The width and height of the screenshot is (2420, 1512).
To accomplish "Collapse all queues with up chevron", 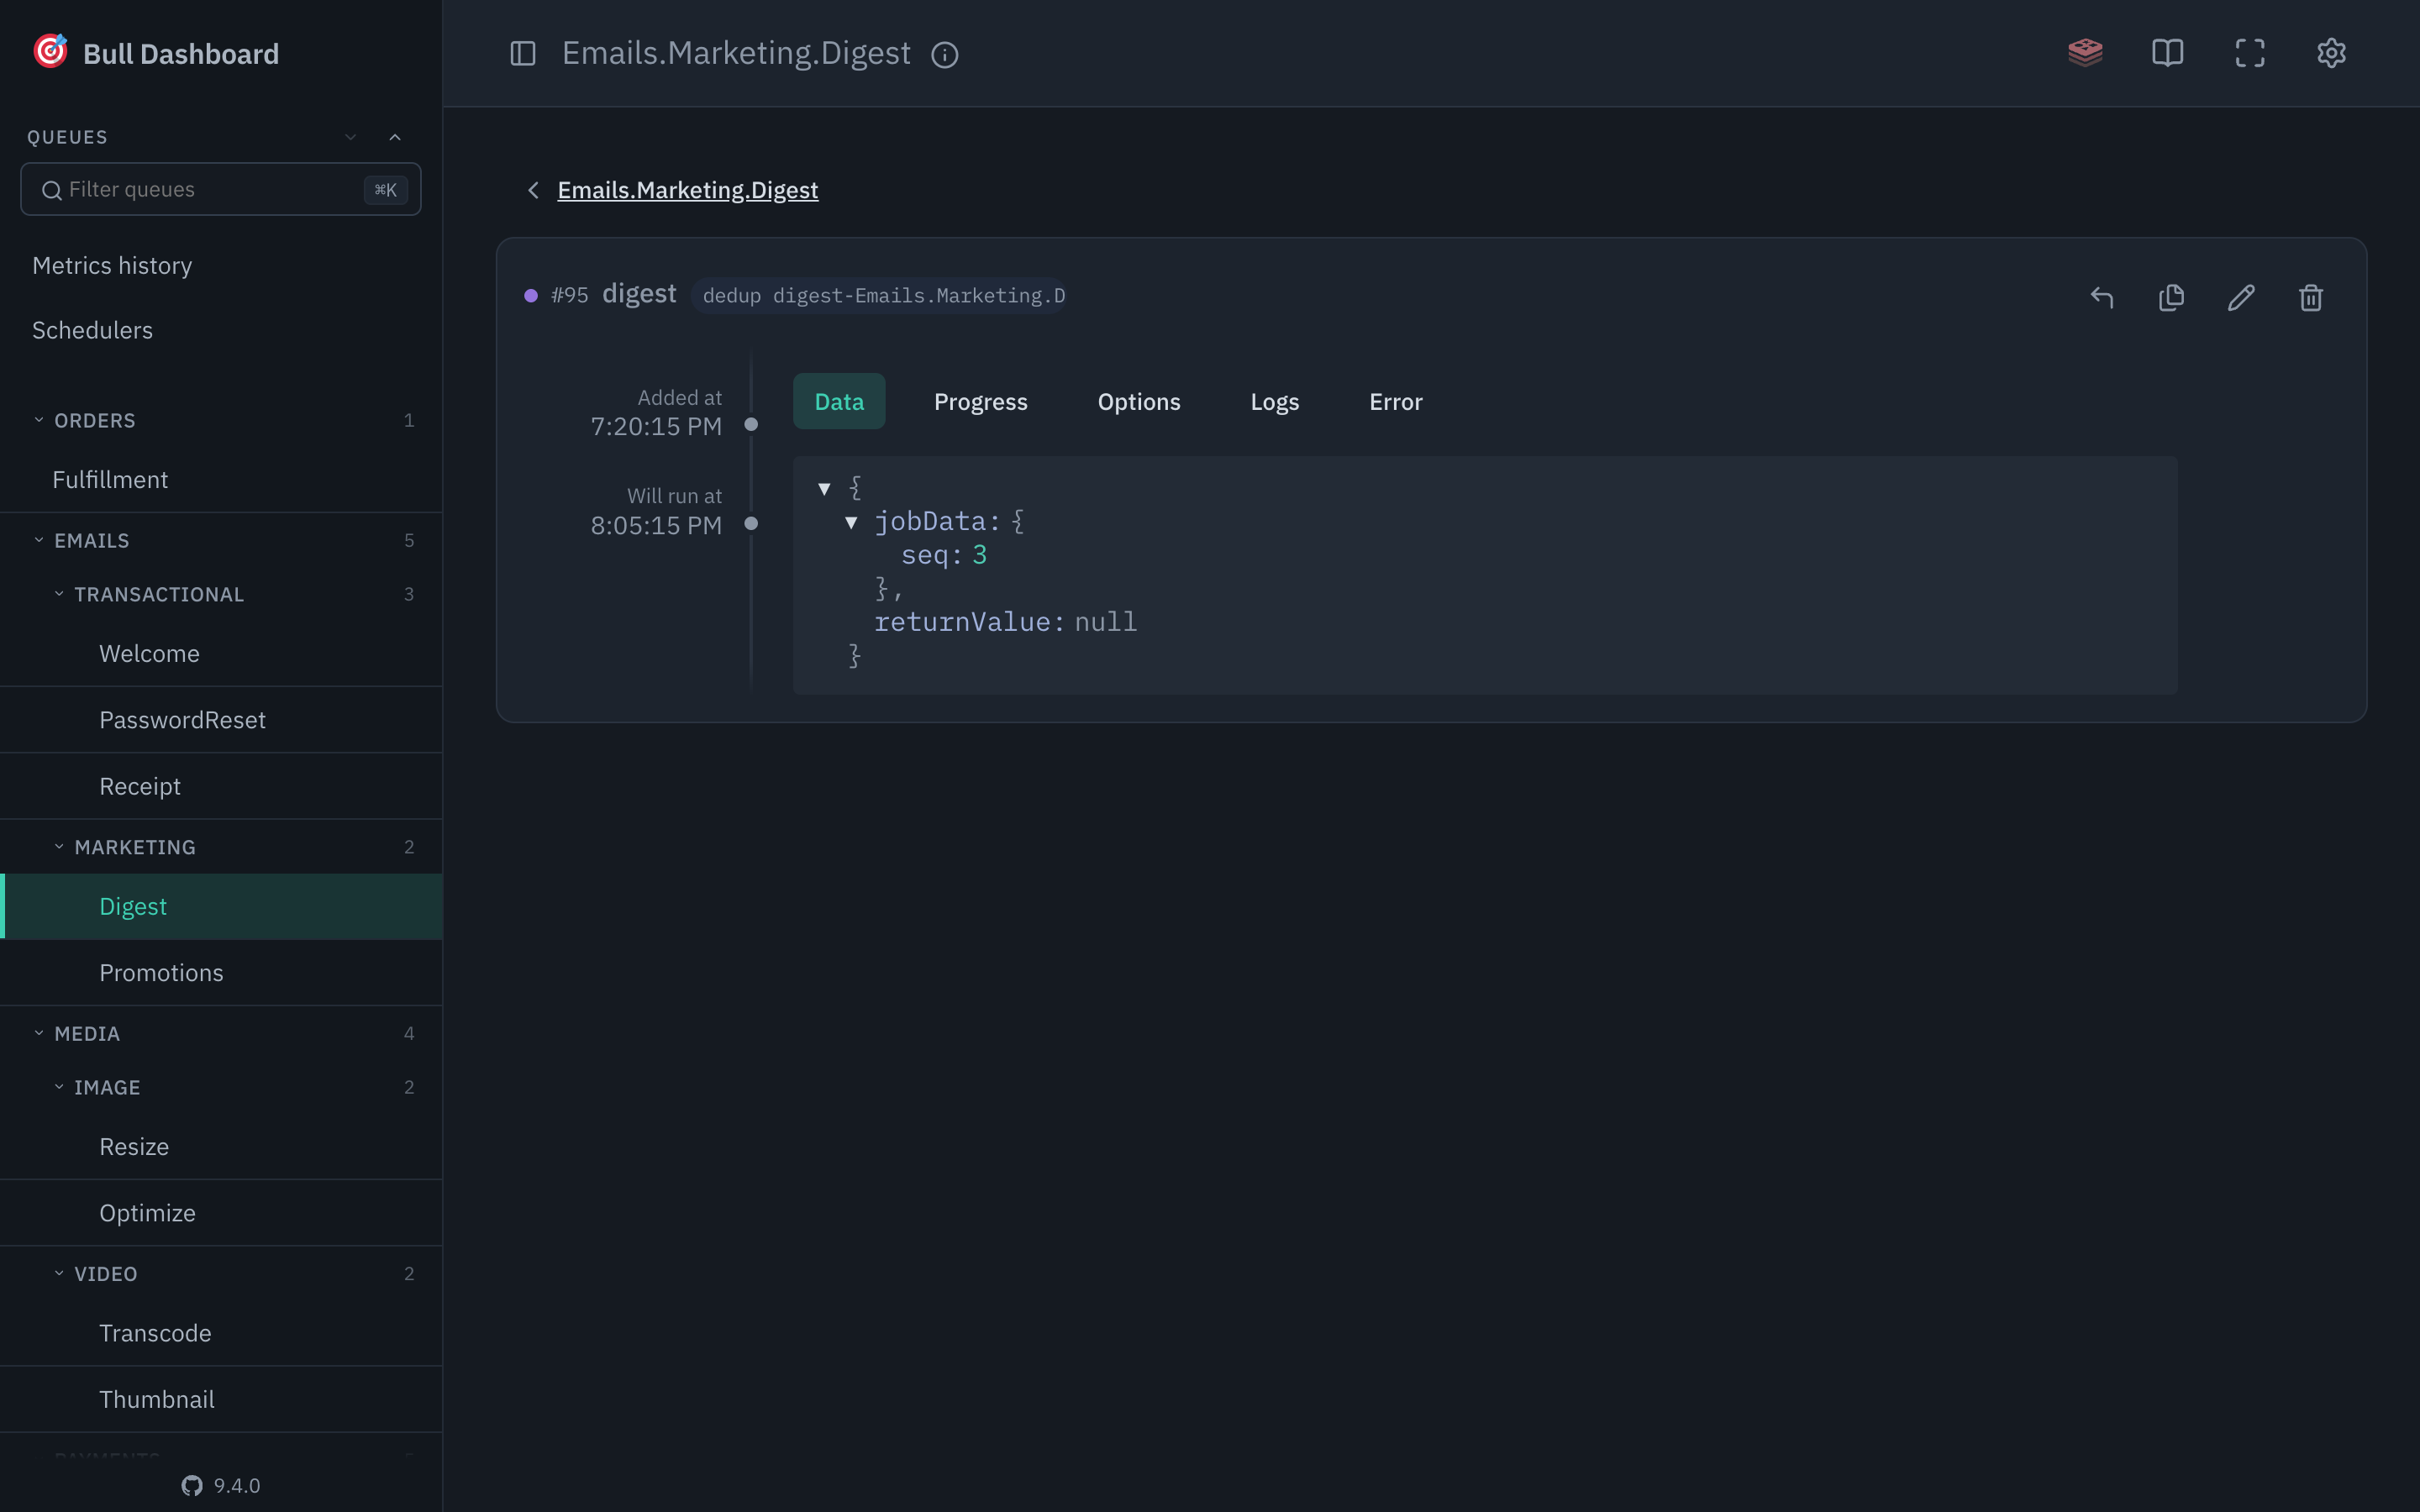I will pyautogui.click(x=395, y=137).
